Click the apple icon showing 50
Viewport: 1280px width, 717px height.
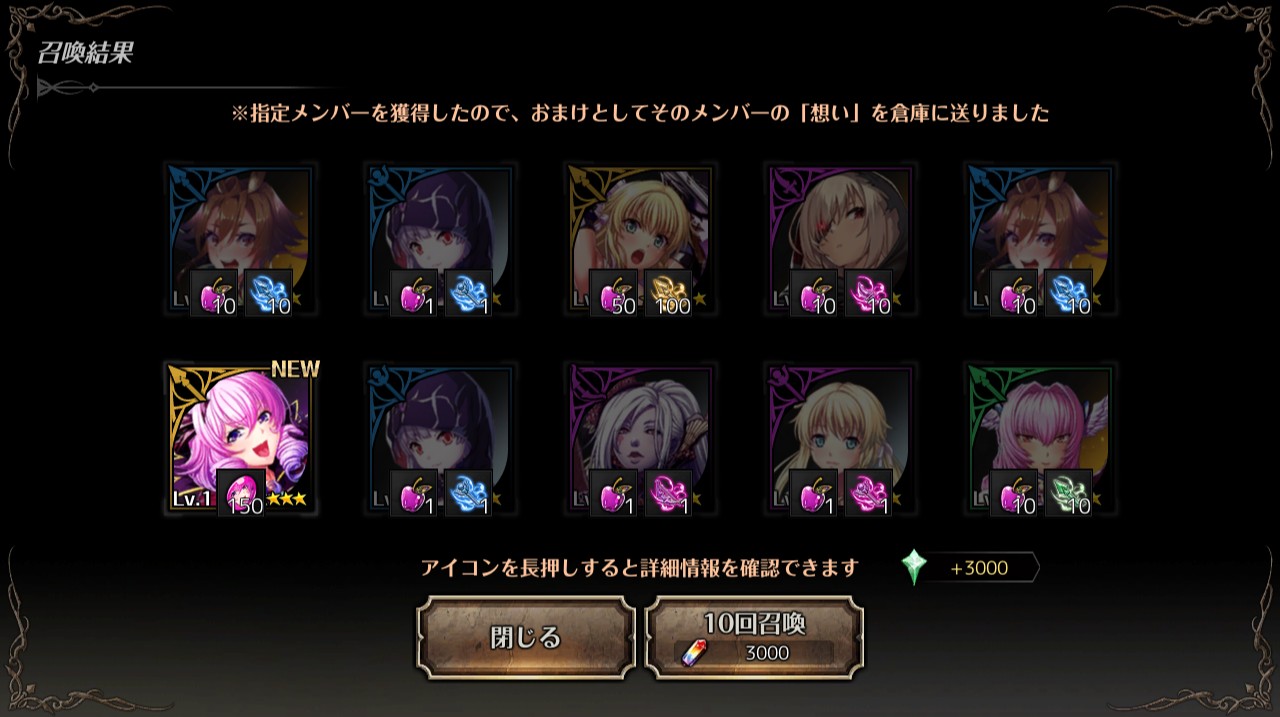click(614, 294)
